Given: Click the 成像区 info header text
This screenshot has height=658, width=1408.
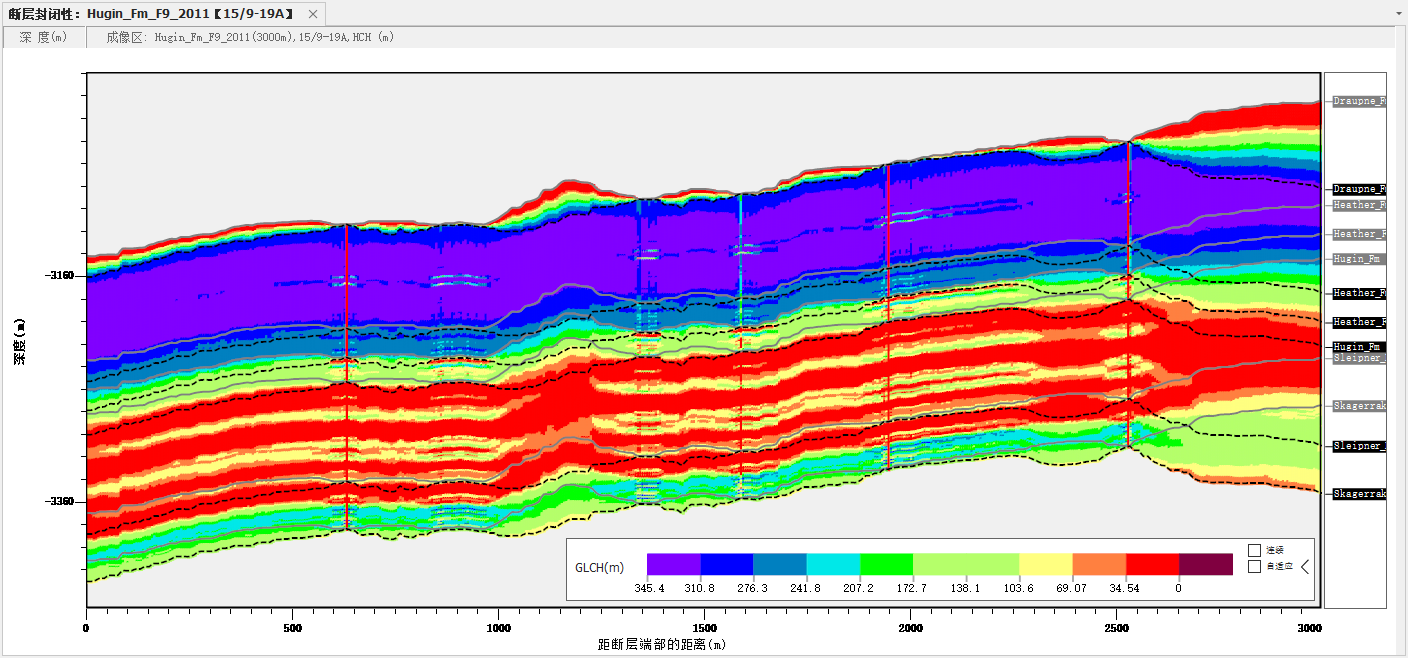Looking at the screenshot, I should point(250,37).
